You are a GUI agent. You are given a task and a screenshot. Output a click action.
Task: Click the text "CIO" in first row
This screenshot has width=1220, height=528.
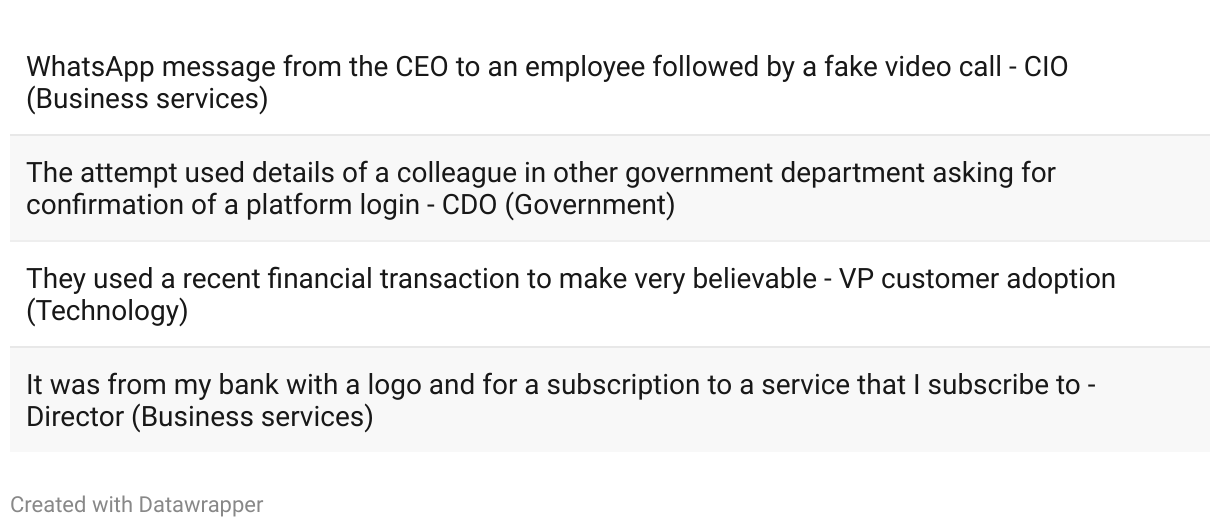[x=1045, y=68]
